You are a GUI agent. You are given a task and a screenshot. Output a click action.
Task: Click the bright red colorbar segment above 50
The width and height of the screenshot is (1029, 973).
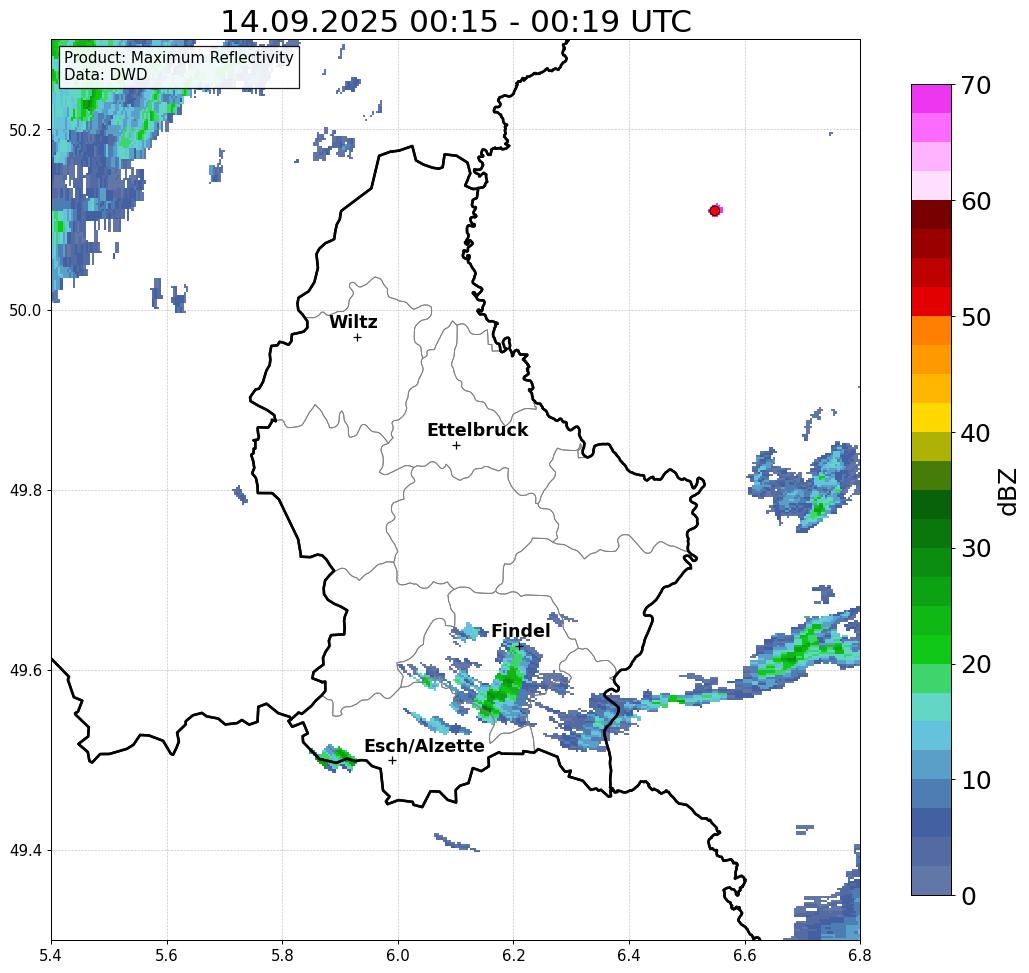[x=931, y=301]
